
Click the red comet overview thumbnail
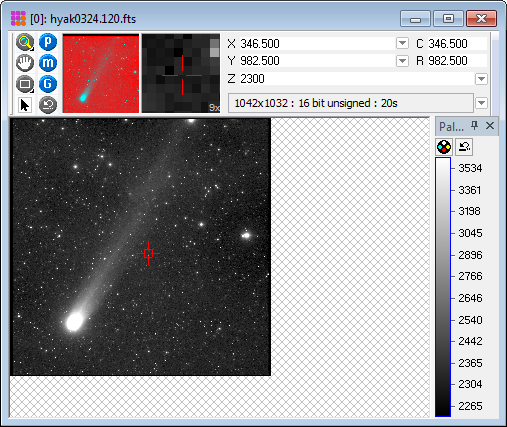(101, 73)
